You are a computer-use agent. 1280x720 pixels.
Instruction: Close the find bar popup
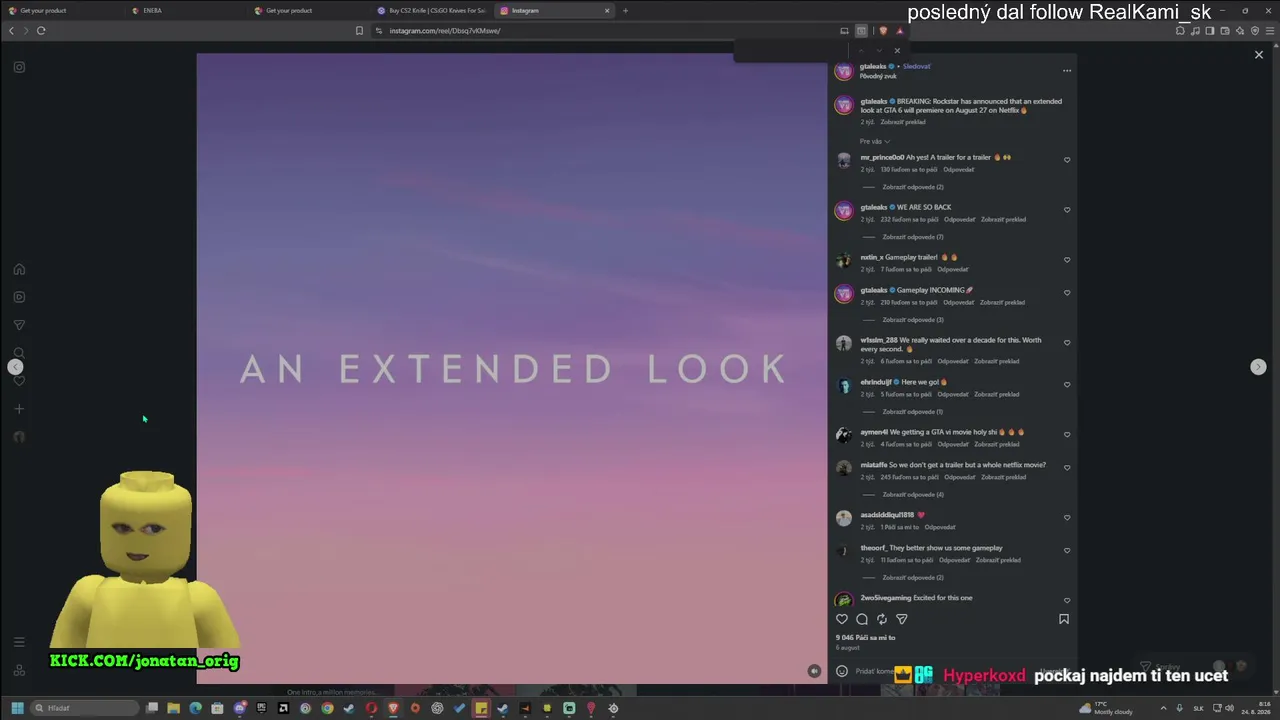tap(897, 50)
